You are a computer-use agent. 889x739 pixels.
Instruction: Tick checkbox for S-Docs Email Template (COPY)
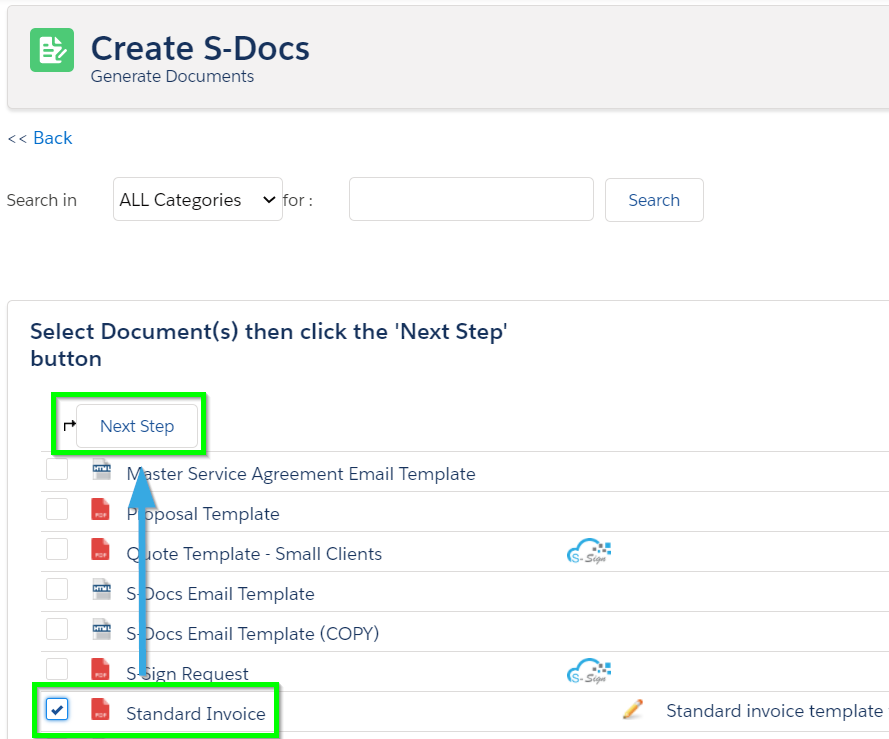pyautogui.click(x=57, y=629)
